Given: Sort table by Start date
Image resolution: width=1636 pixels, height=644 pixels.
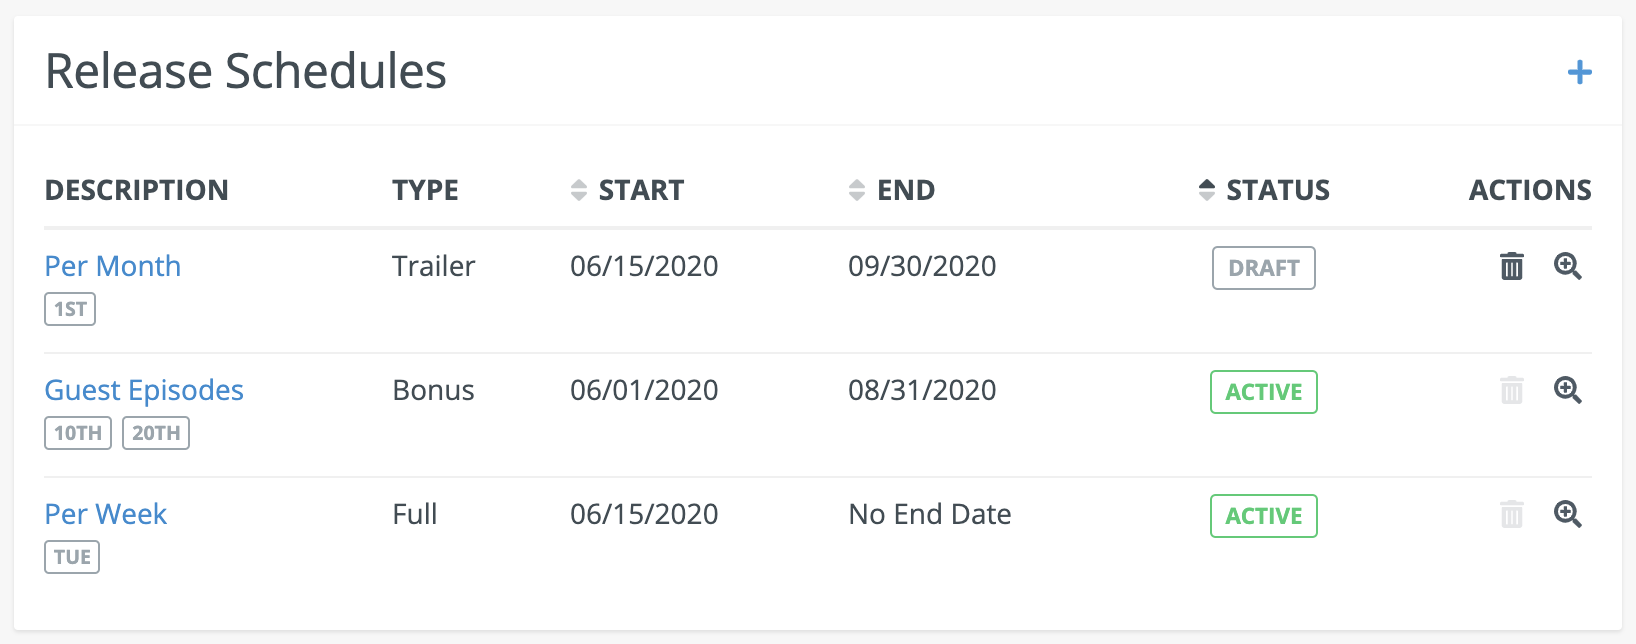Looking at the screenshot, I should coord(627,190).
